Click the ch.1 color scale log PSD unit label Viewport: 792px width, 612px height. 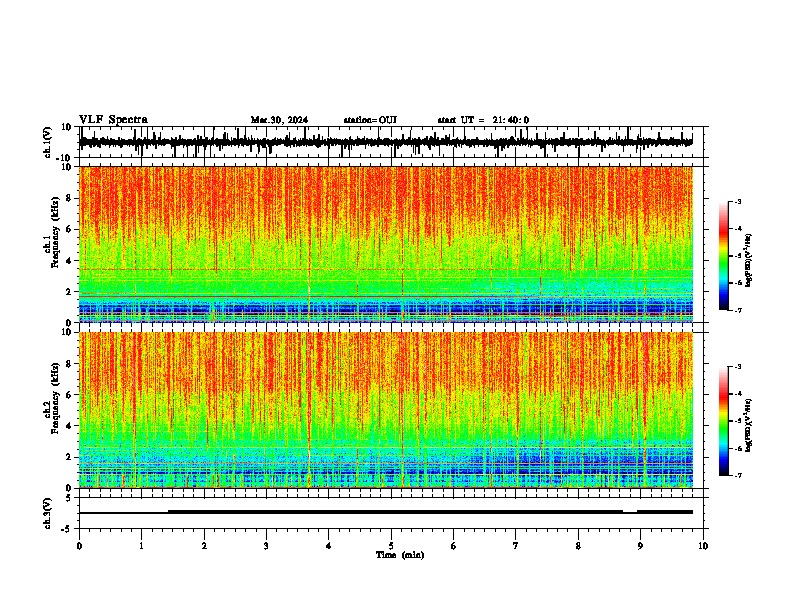(x=749, y=260)
